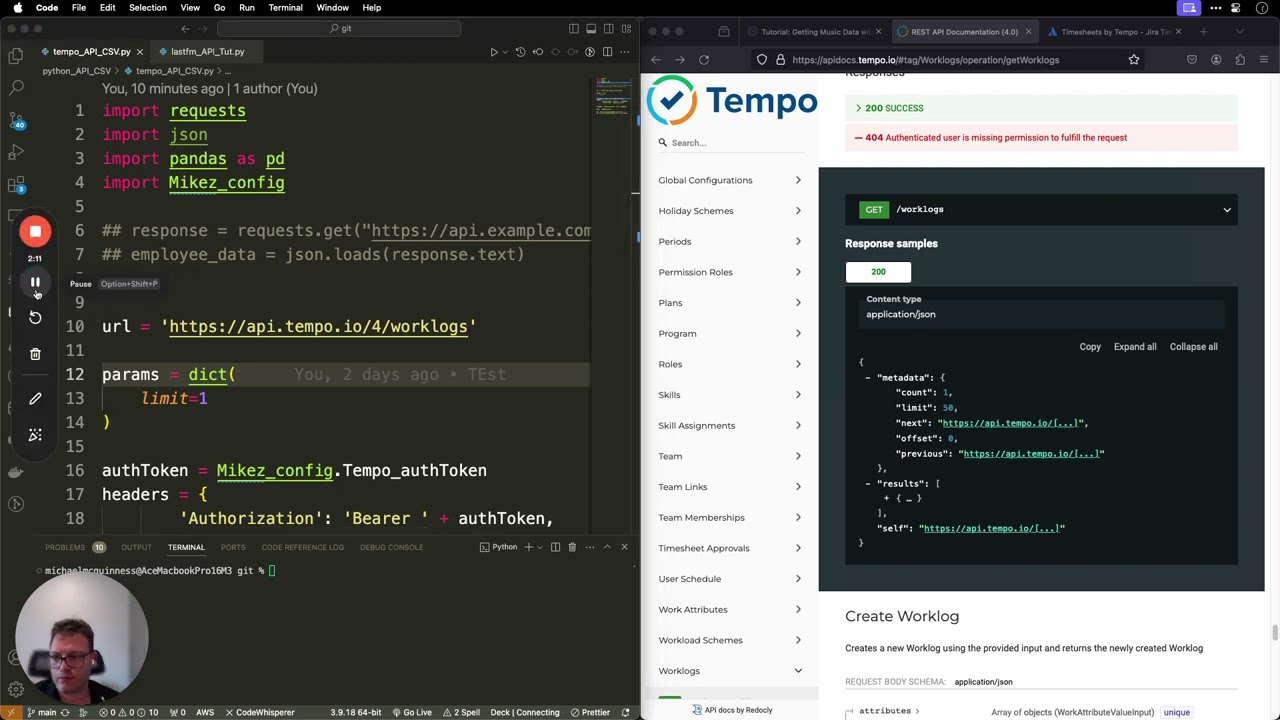Open the Terminal menu in the macOS menu bar

point(285,8)
